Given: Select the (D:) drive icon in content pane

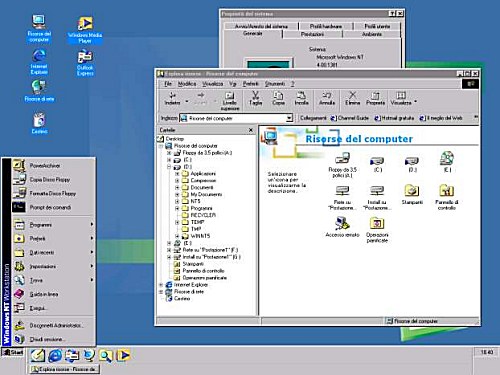Looking at the screenshot, I should pyautogui.click(x=412, y=164).
